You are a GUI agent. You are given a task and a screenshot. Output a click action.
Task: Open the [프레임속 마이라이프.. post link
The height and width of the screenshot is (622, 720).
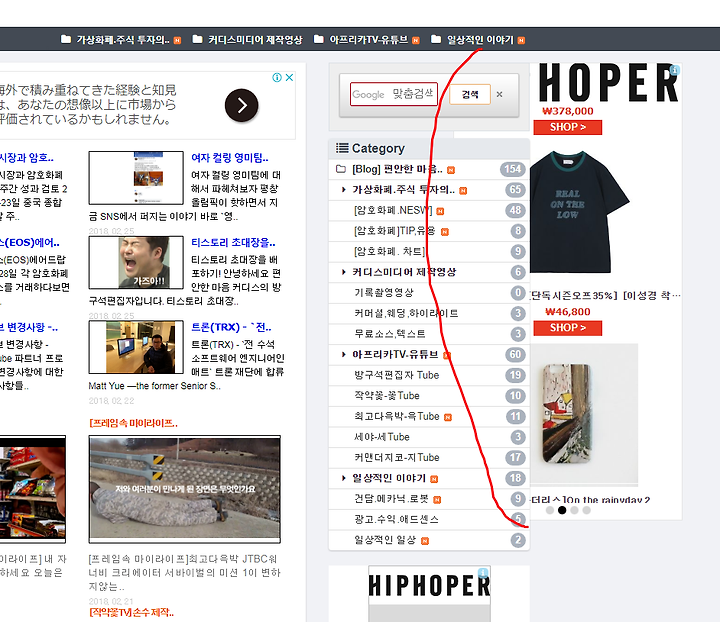[134, 423]
